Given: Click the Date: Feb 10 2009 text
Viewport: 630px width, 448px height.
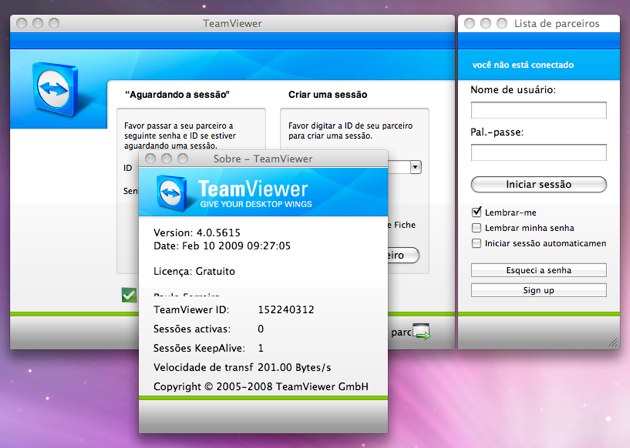Looking at the screenshot, I should pyautogui.click(x=222, y=246).
